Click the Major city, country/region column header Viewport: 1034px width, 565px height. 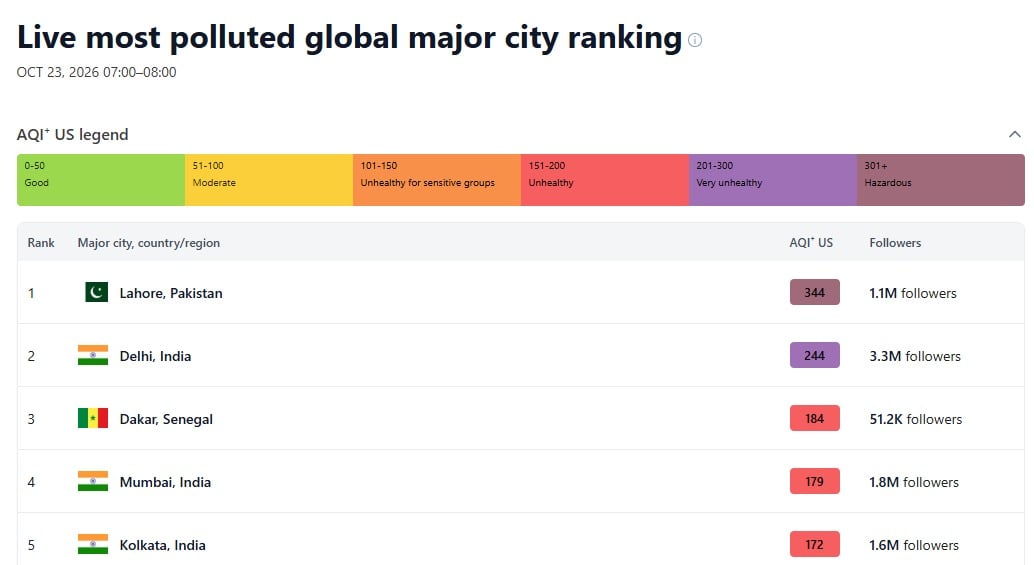(x=148, y=243)
